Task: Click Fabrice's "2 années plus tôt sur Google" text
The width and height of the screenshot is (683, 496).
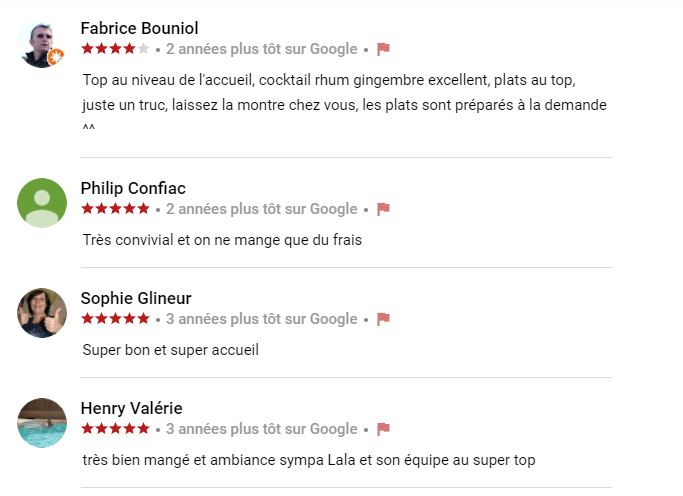Action: (261, 48)
